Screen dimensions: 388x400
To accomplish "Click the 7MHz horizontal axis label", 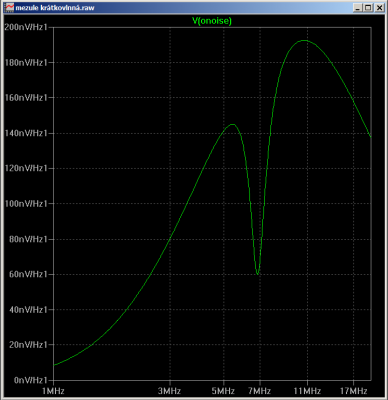I will (x=260, y=391).
